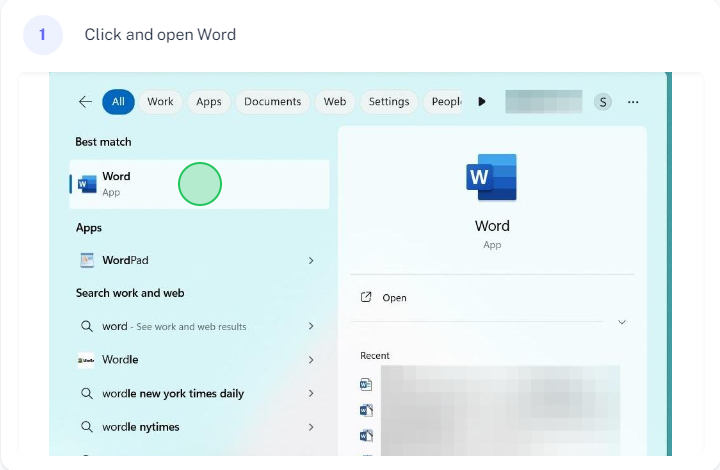Select the Web filter tab
Screen dimensions: 720x470
[x=335, y=101]
